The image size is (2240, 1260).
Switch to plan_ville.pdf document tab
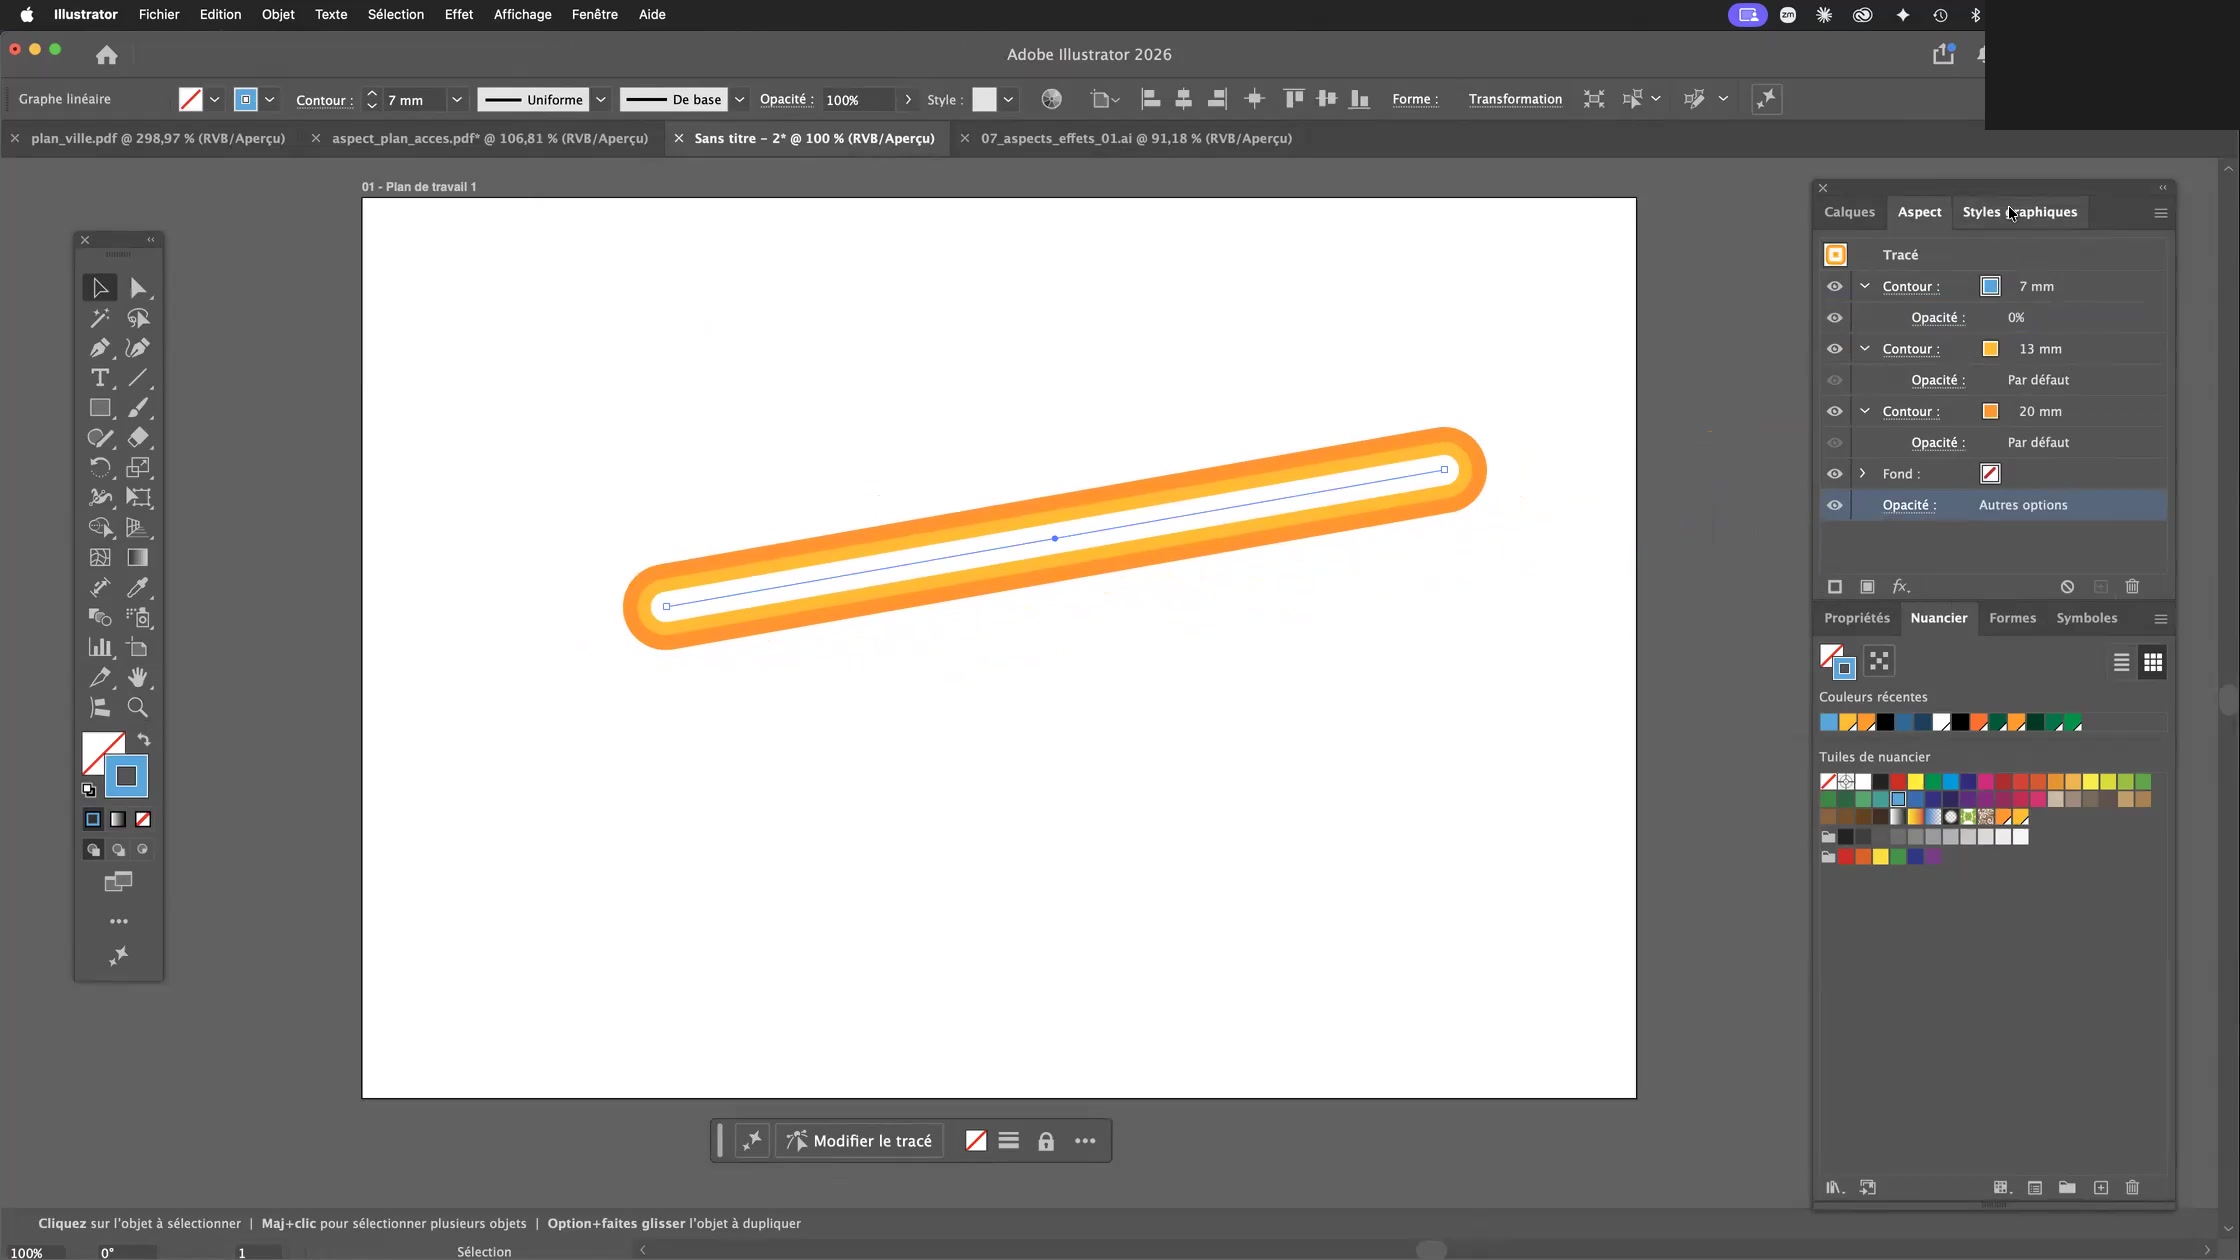[158, 138]
